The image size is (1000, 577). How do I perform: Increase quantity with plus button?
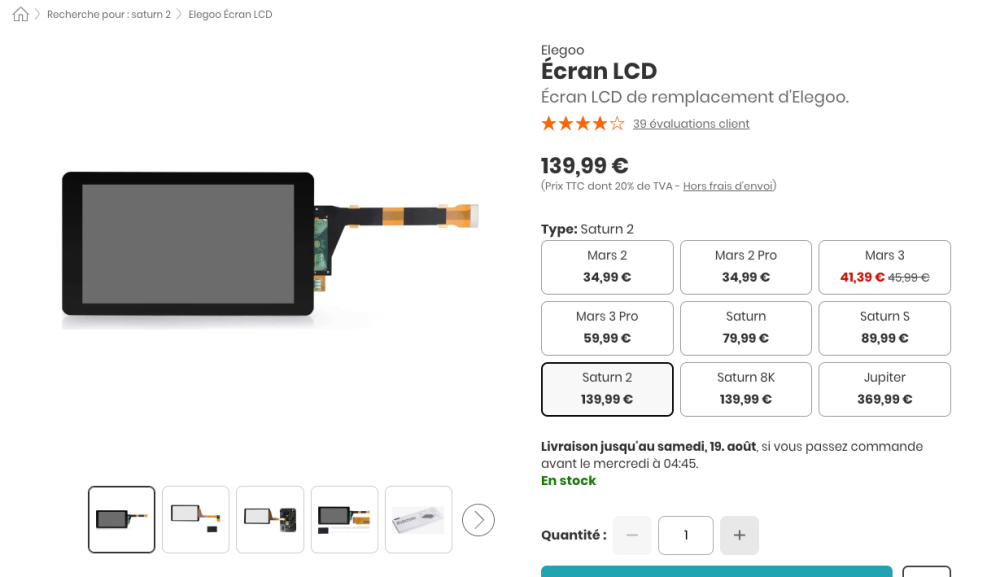[739, 535]
